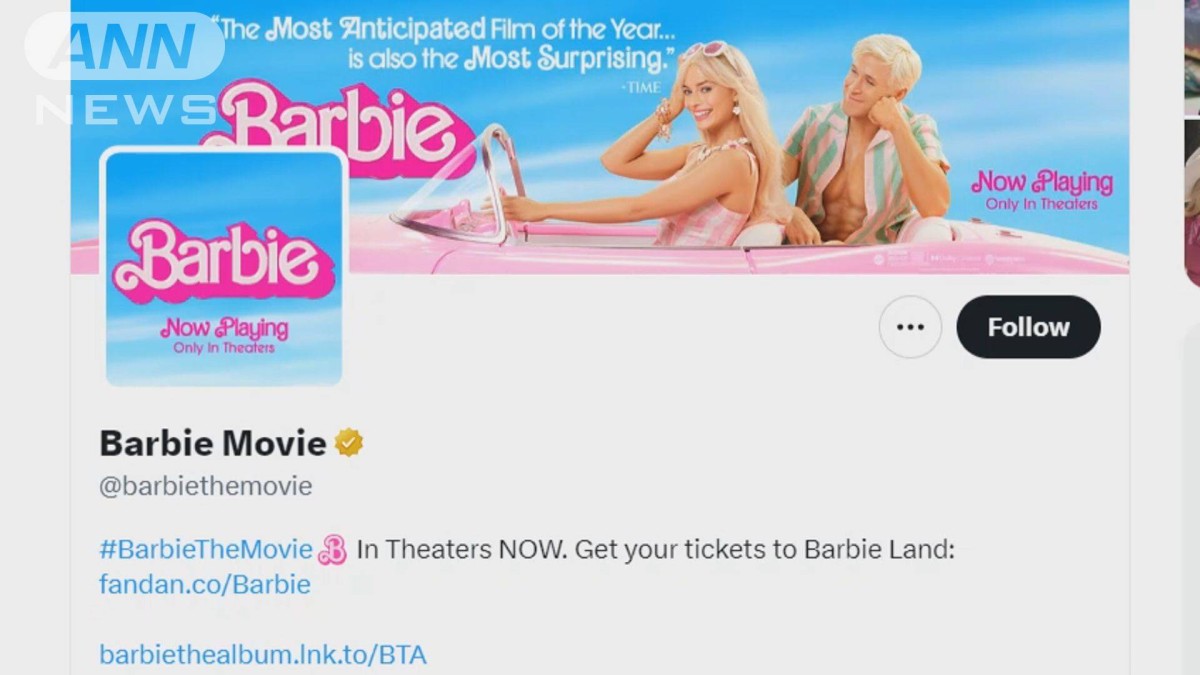The width and height of the screenshot is (1200, 675).
Task: Open the Barbie header banner image
Action: click(x=600, y=137)
